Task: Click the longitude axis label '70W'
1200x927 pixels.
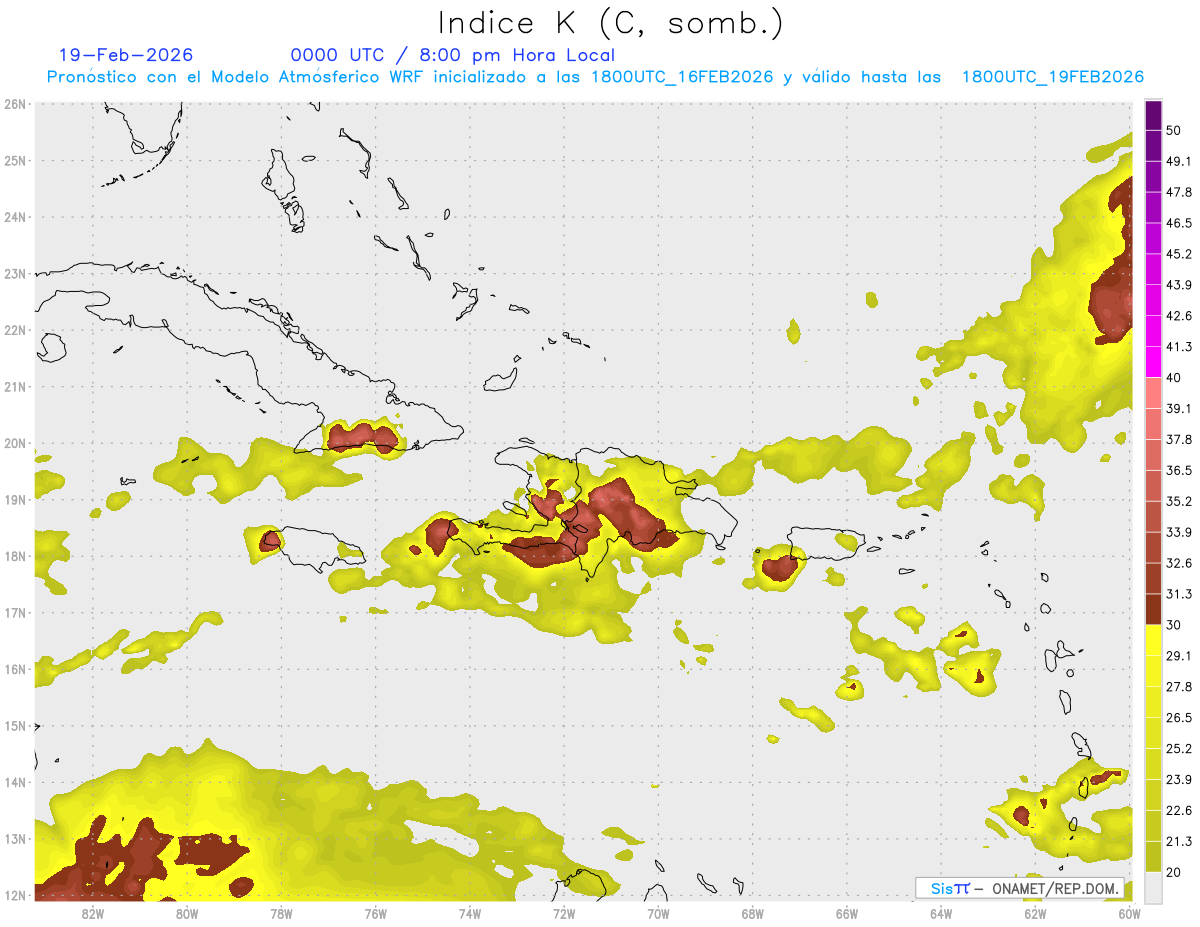Action: tap(658, 914)
